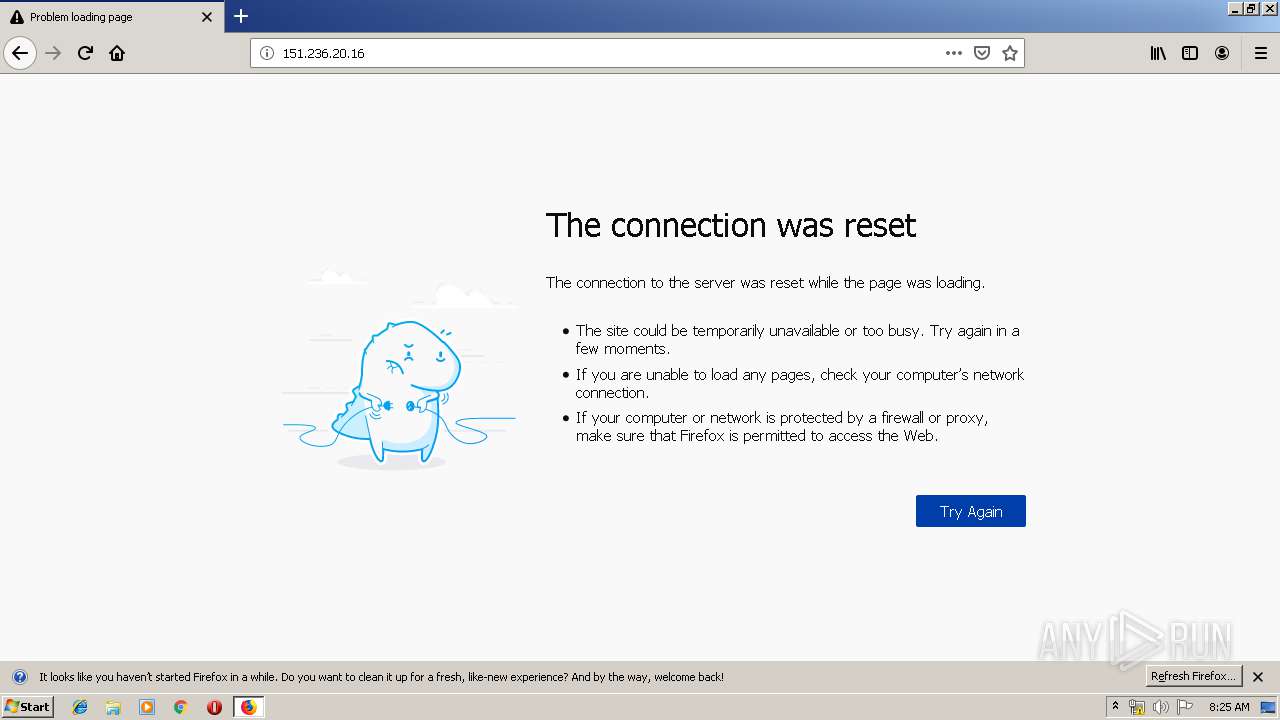Click the forward navigation arrow
This screenshot has width=1280, height=720.
click(54, 53)
